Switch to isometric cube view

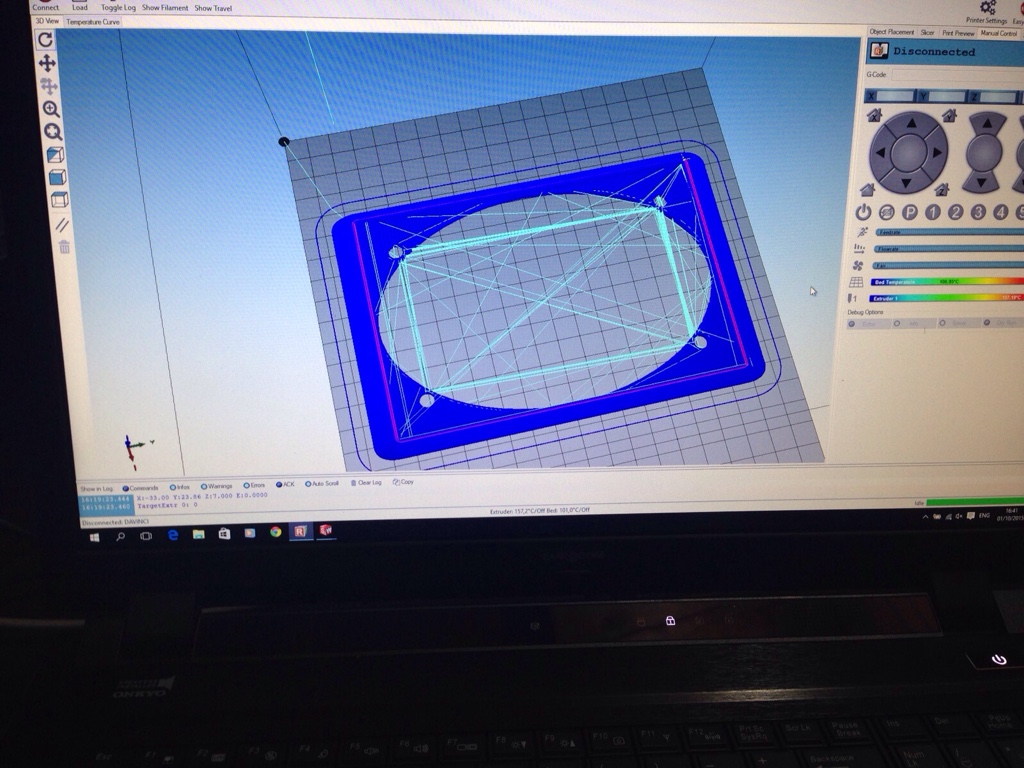click(x=55, y=155)
